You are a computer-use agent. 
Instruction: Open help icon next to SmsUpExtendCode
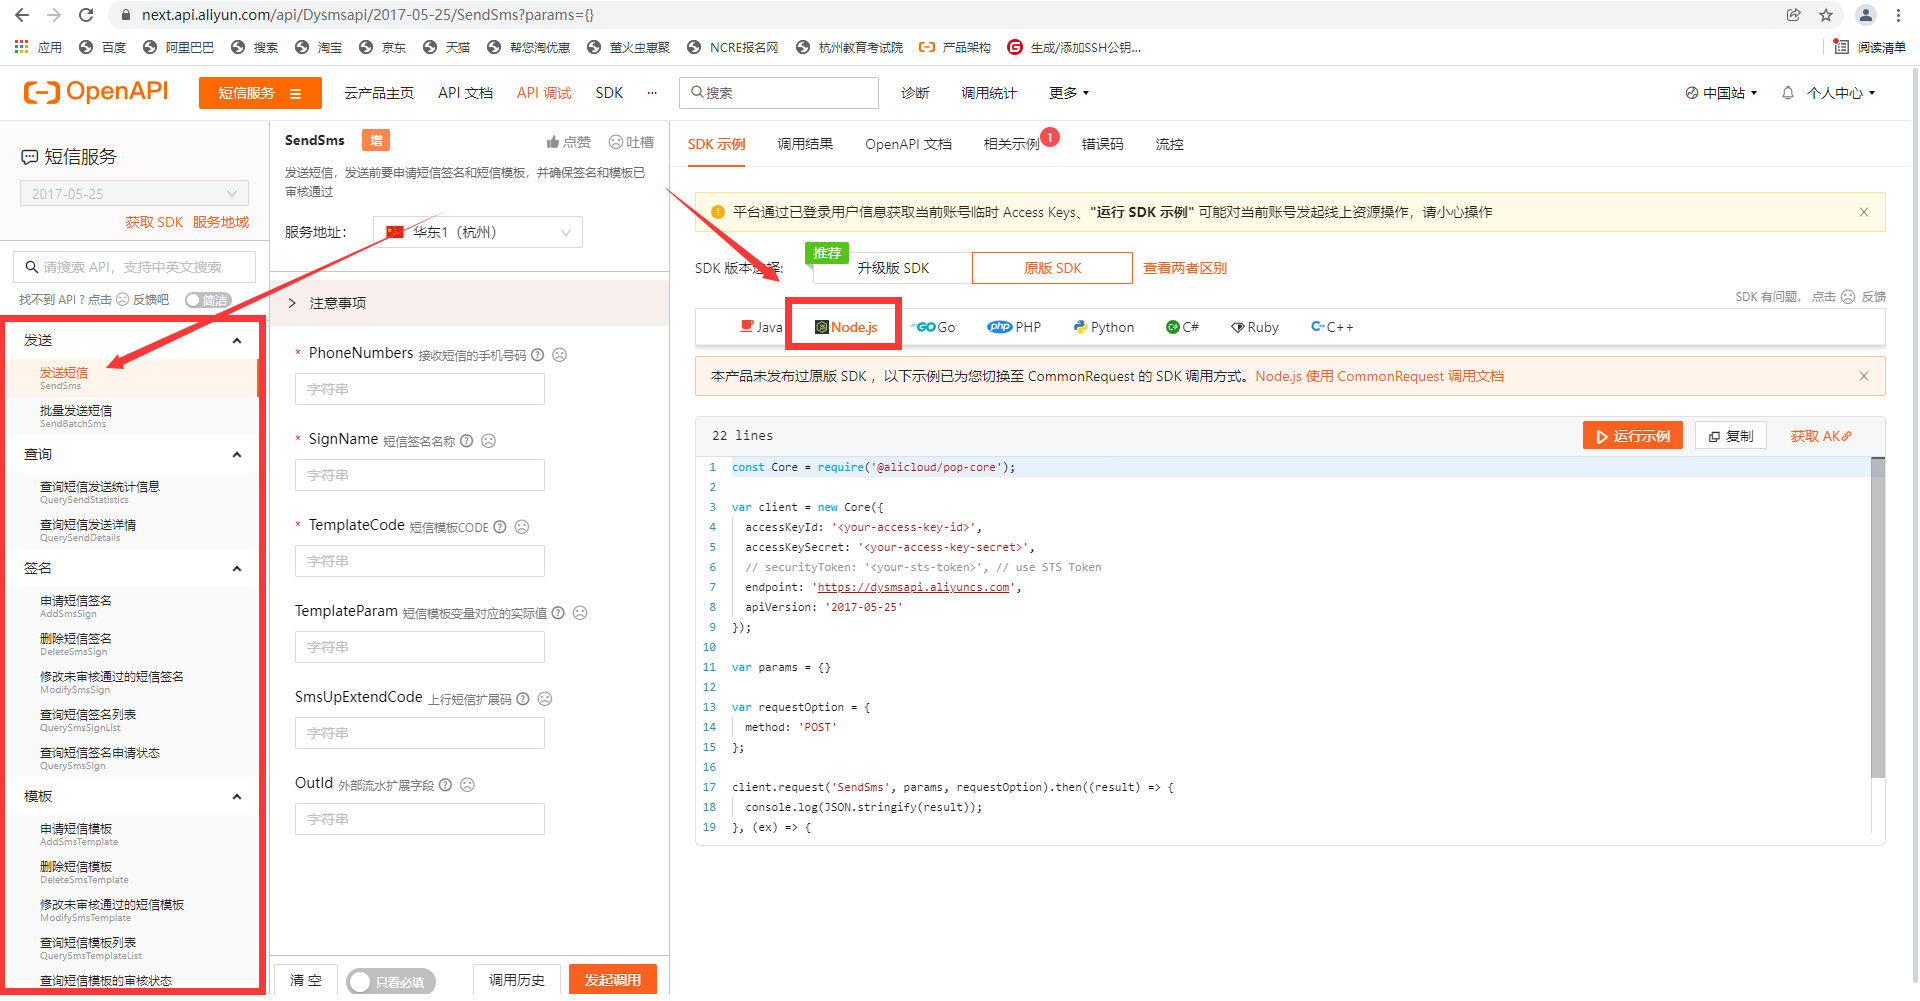tap(523, 699)
